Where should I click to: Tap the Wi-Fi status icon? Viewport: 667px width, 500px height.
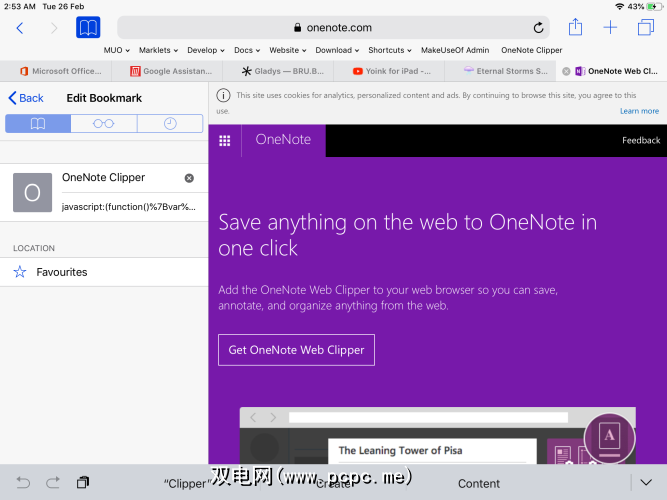point(619,6)
